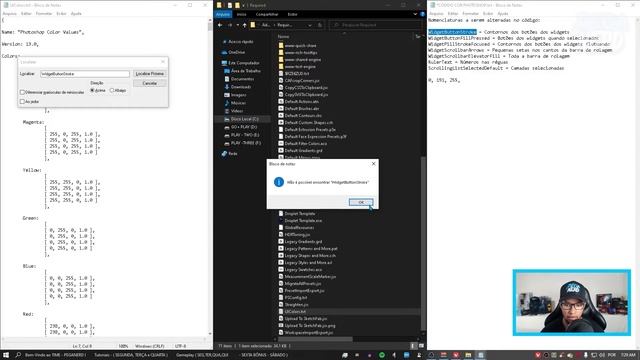The image size is (640, 360).
Task: Select OneDrive in the navigation pane
Action: pos(236,52)
